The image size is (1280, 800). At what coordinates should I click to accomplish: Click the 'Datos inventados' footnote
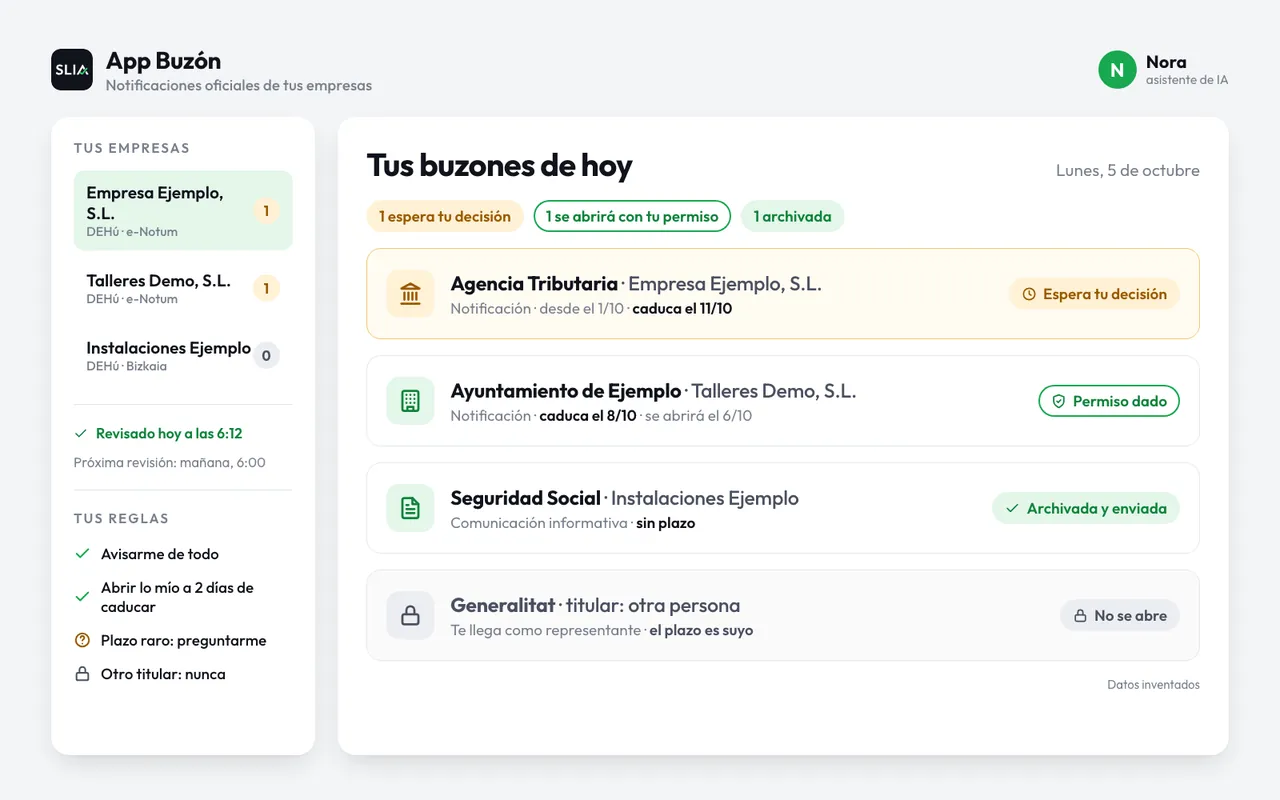(1153, 685)
